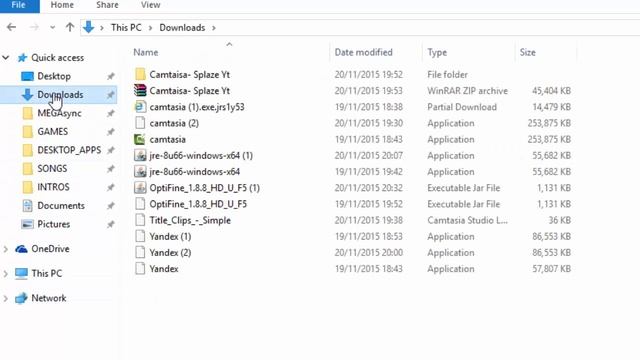Select the Yandex file sized 57,807 KB
This screenshot has width=640, height=360.
click(x=164, y=269)
